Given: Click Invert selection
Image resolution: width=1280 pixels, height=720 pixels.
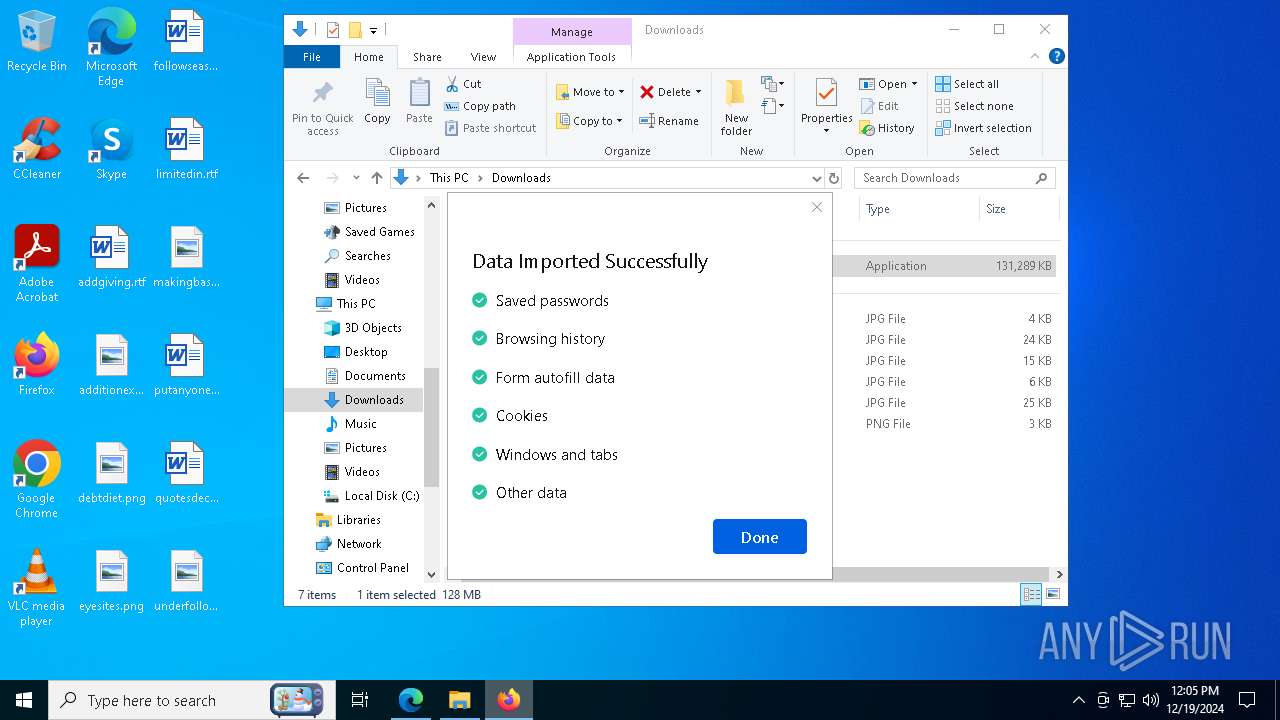Looking at the screenshot, I should click(983, 128).
